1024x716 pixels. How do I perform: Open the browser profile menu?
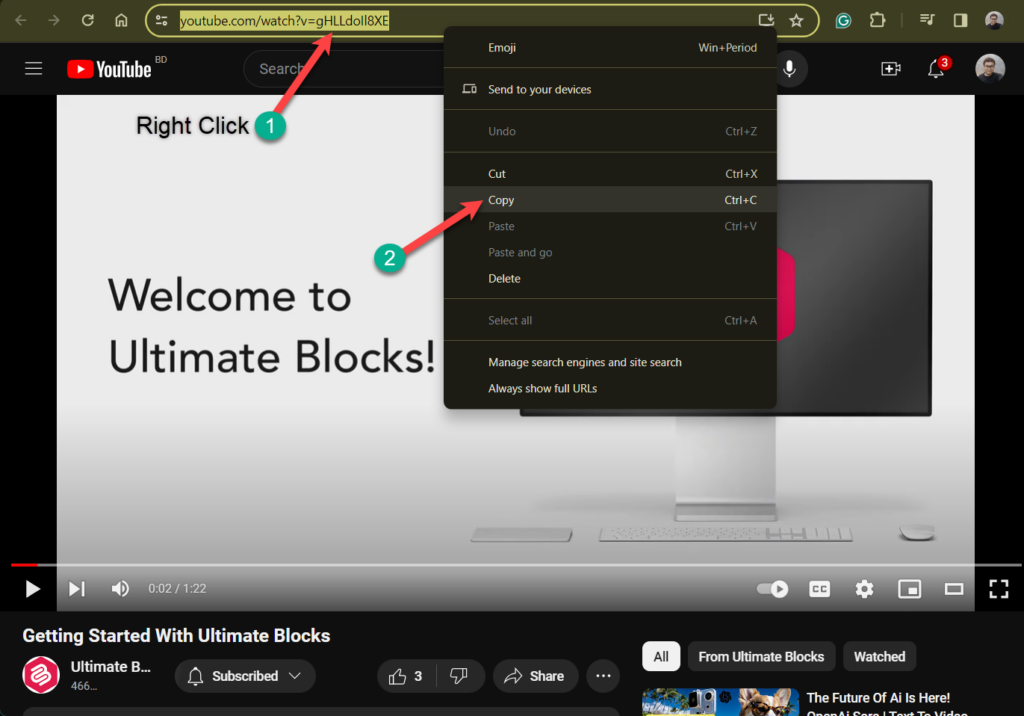click(992, 20)
